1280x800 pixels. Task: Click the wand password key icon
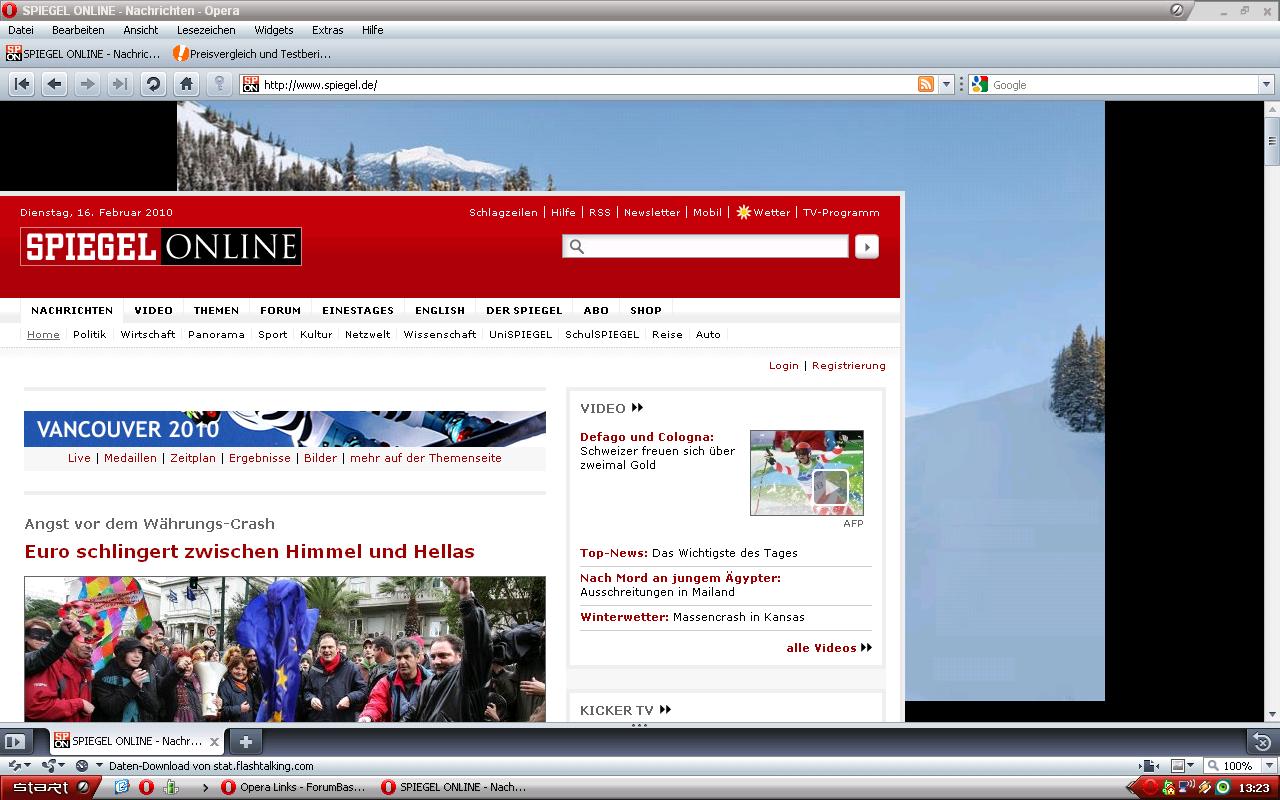[x=218, y=85]
